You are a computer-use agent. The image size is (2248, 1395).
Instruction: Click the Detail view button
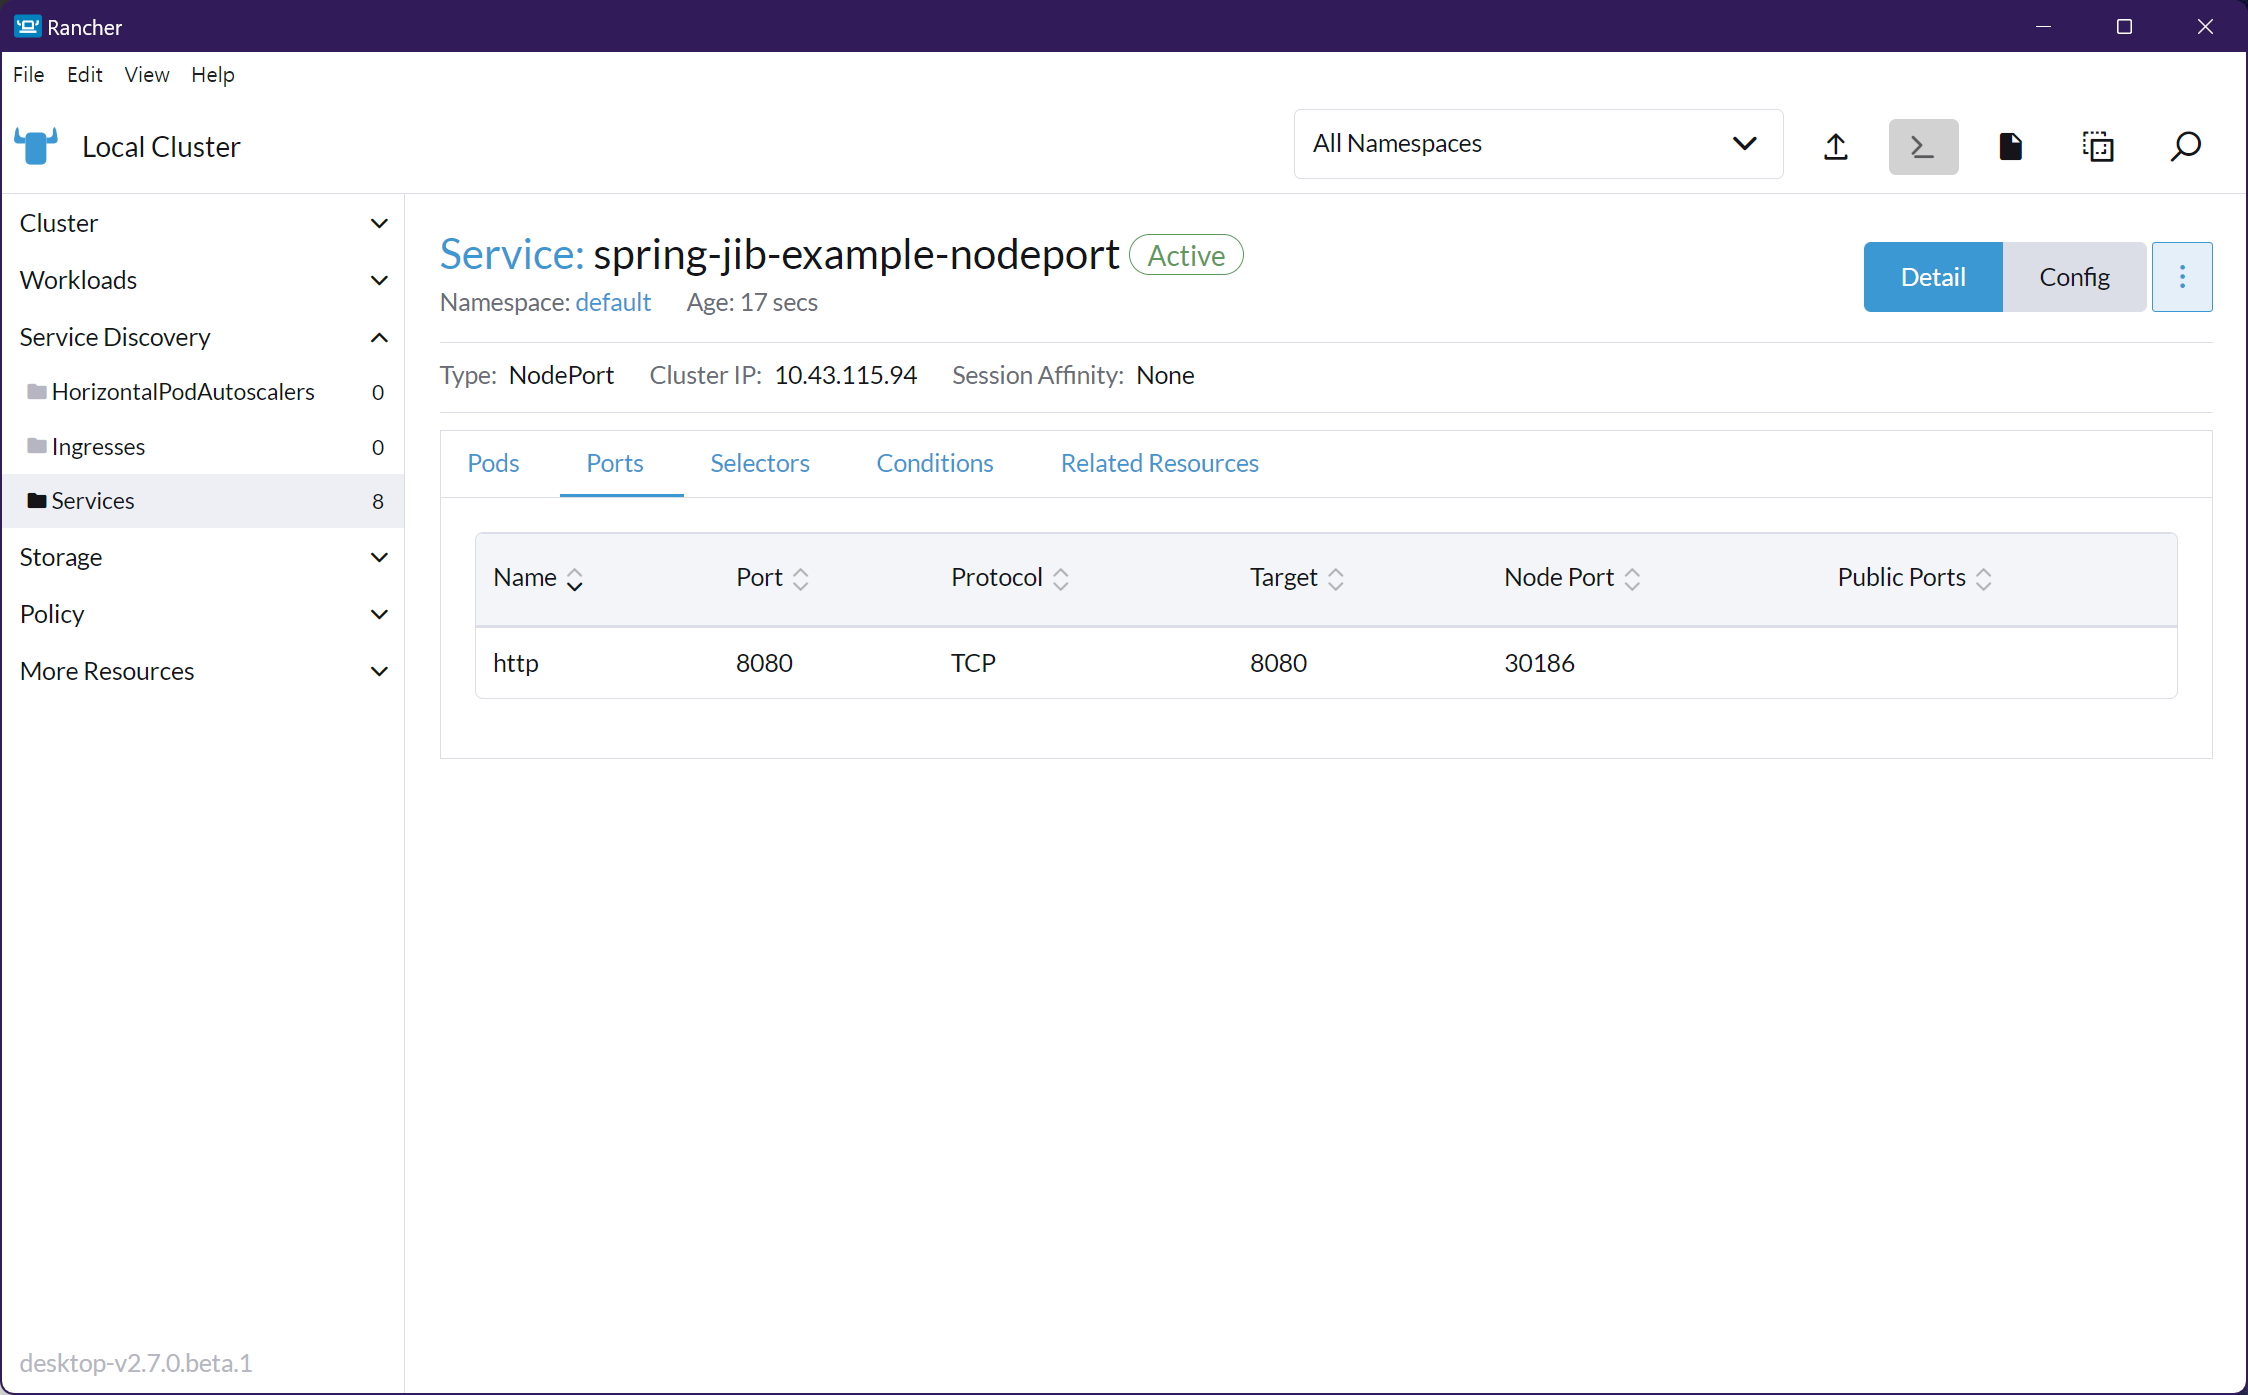click(1933, 277)
